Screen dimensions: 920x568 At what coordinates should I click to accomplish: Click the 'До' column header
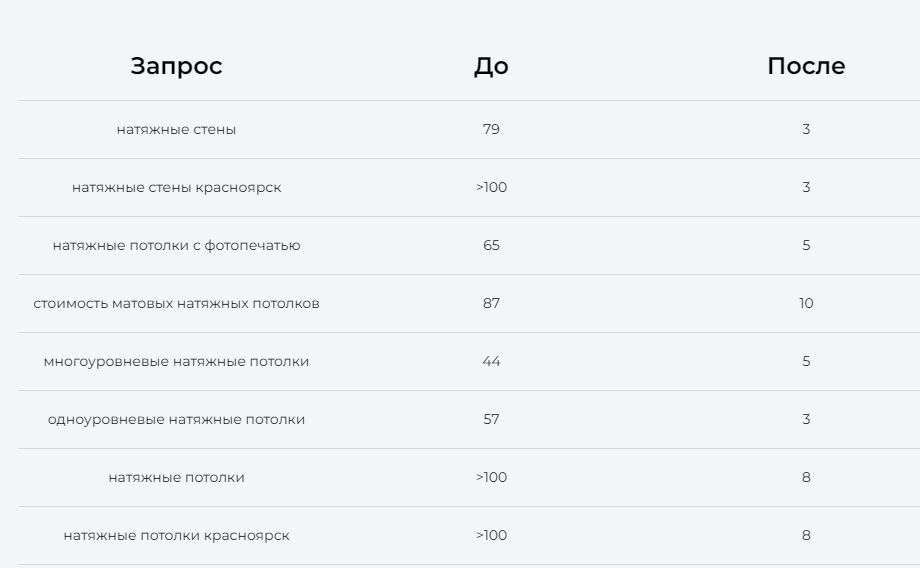click(491, 66)
